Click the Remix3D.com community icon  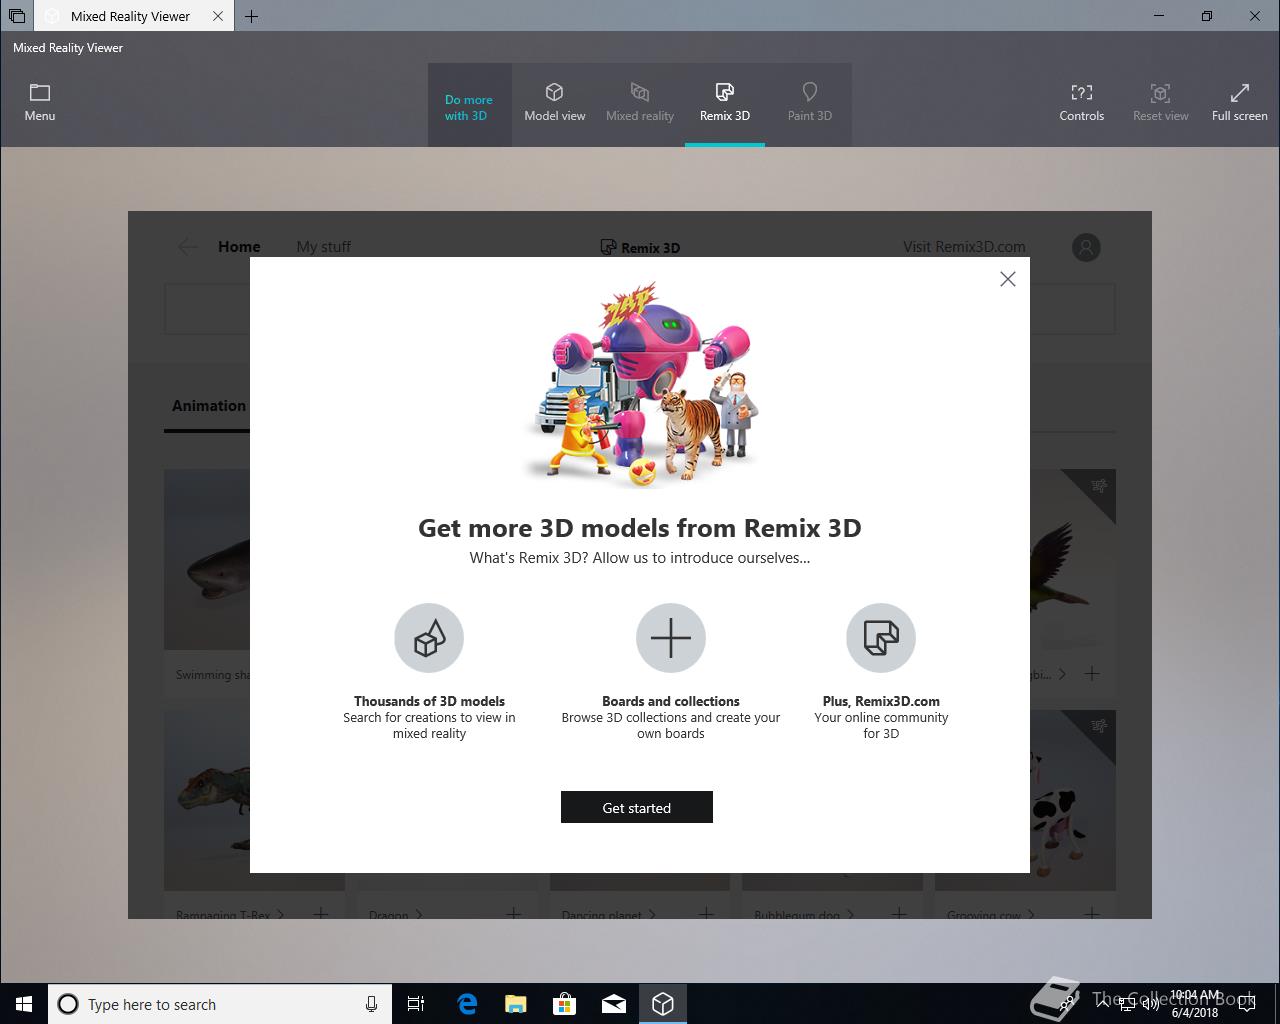tap(881, 638)
